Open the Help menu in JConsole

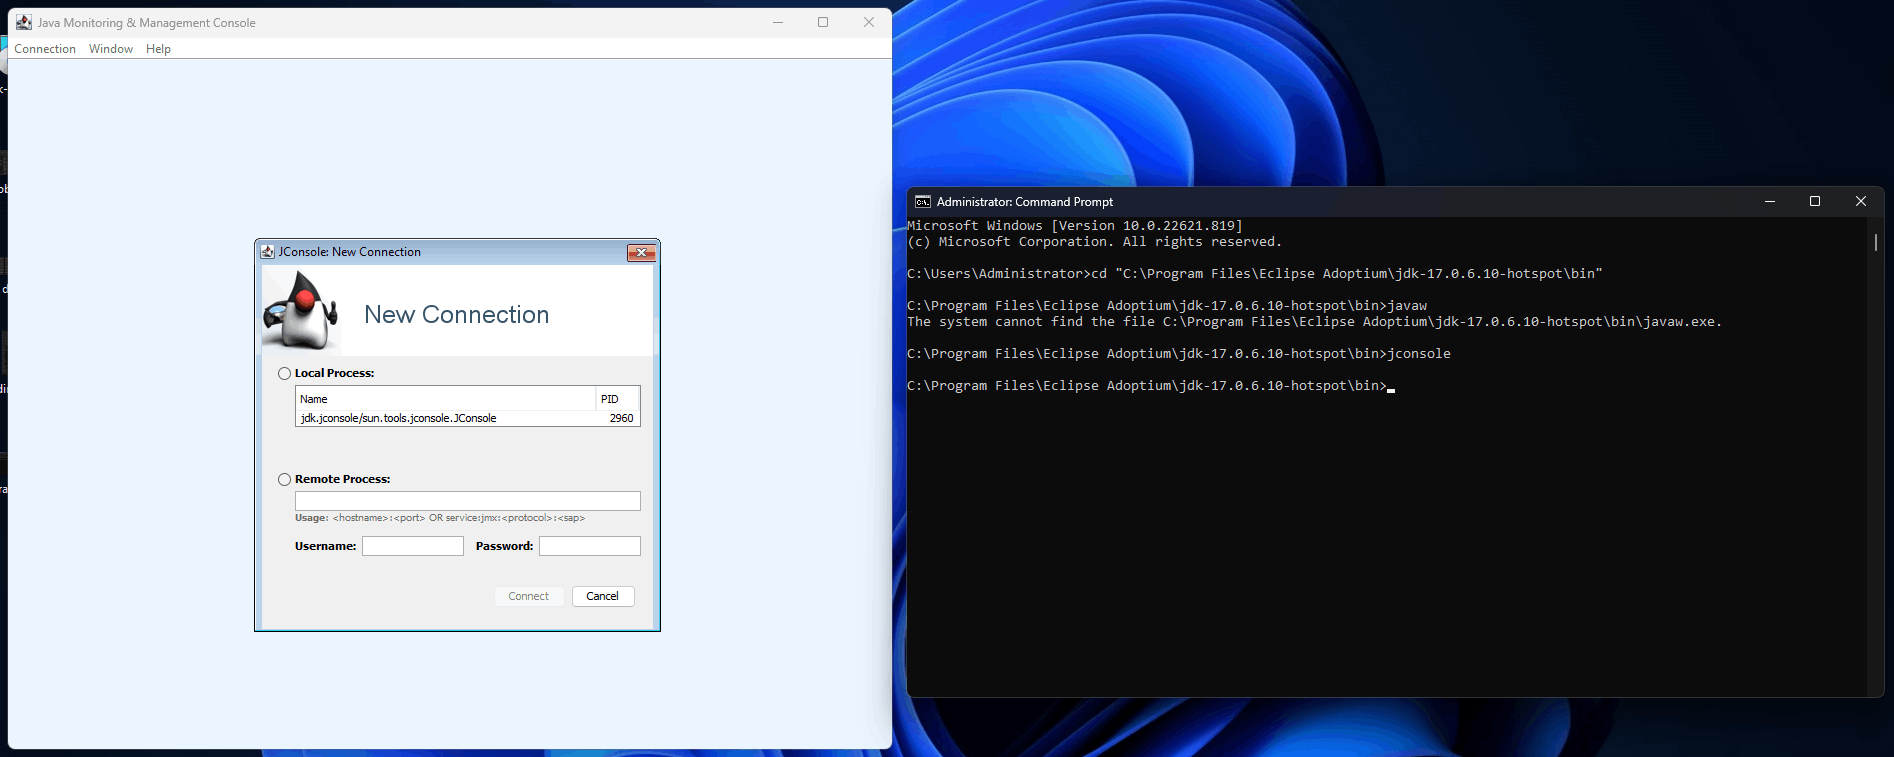158,49
